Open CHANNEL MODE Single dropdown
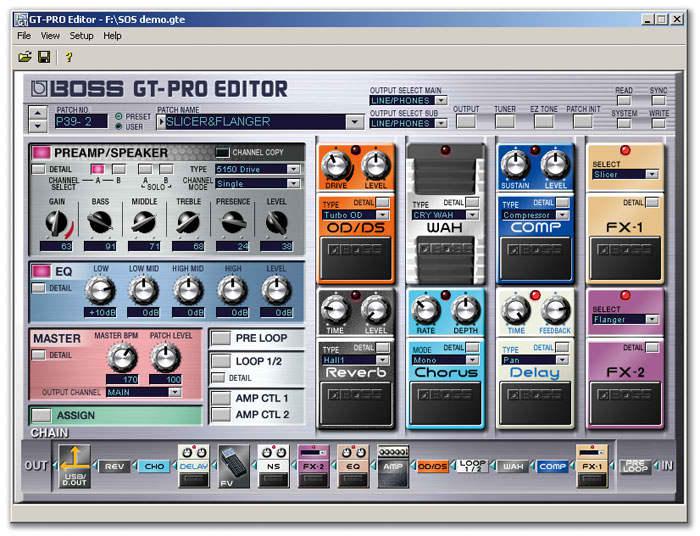This screenshot has width=700, height=536. click(293, 183)
